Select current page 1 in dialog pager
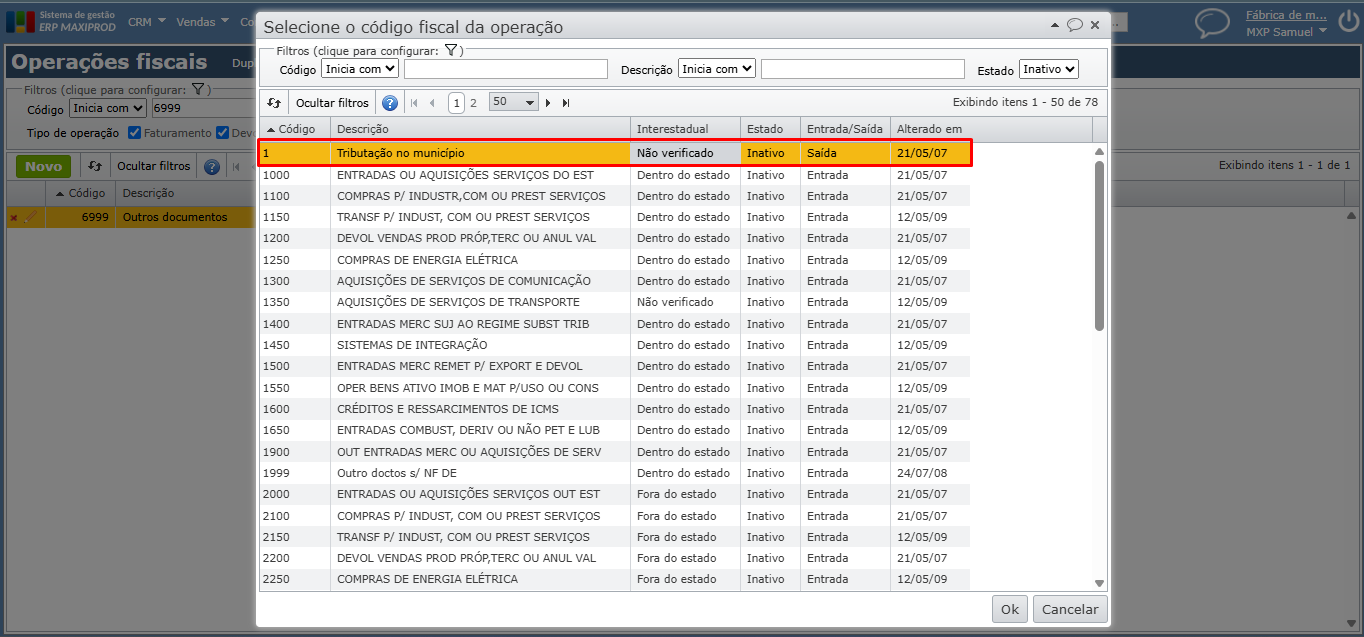This screenshot has width=1364, height=637. (x=456, y=102)
